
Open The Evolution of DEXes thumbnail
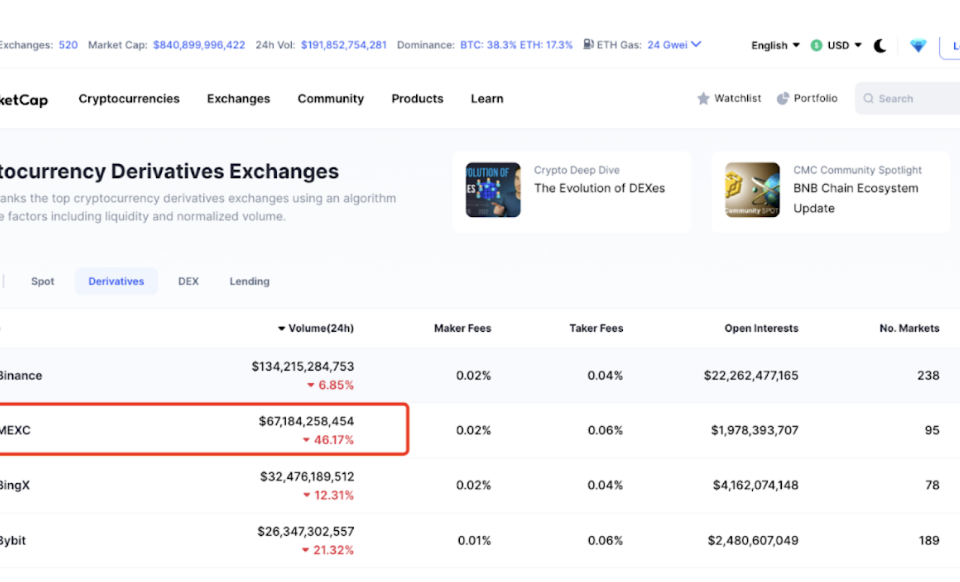tap(493, 190)
